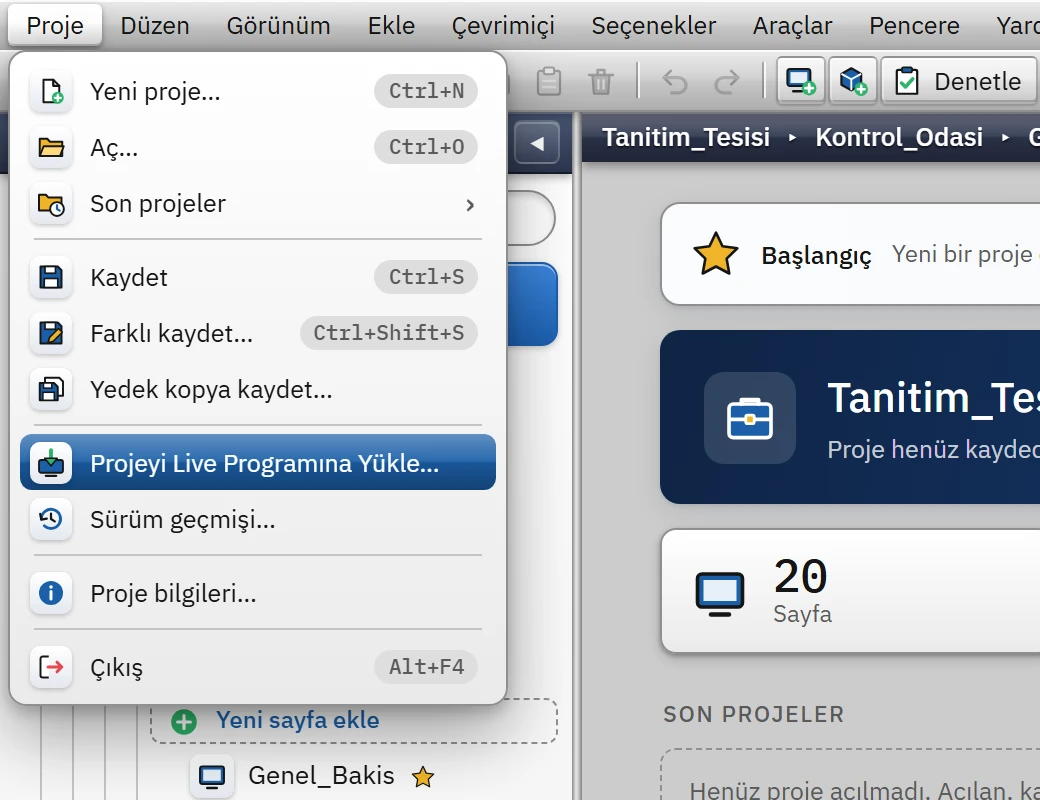1040x800 pixels.
Task: Open Sürüm geçmişi... entry
Action: [258, 519]
